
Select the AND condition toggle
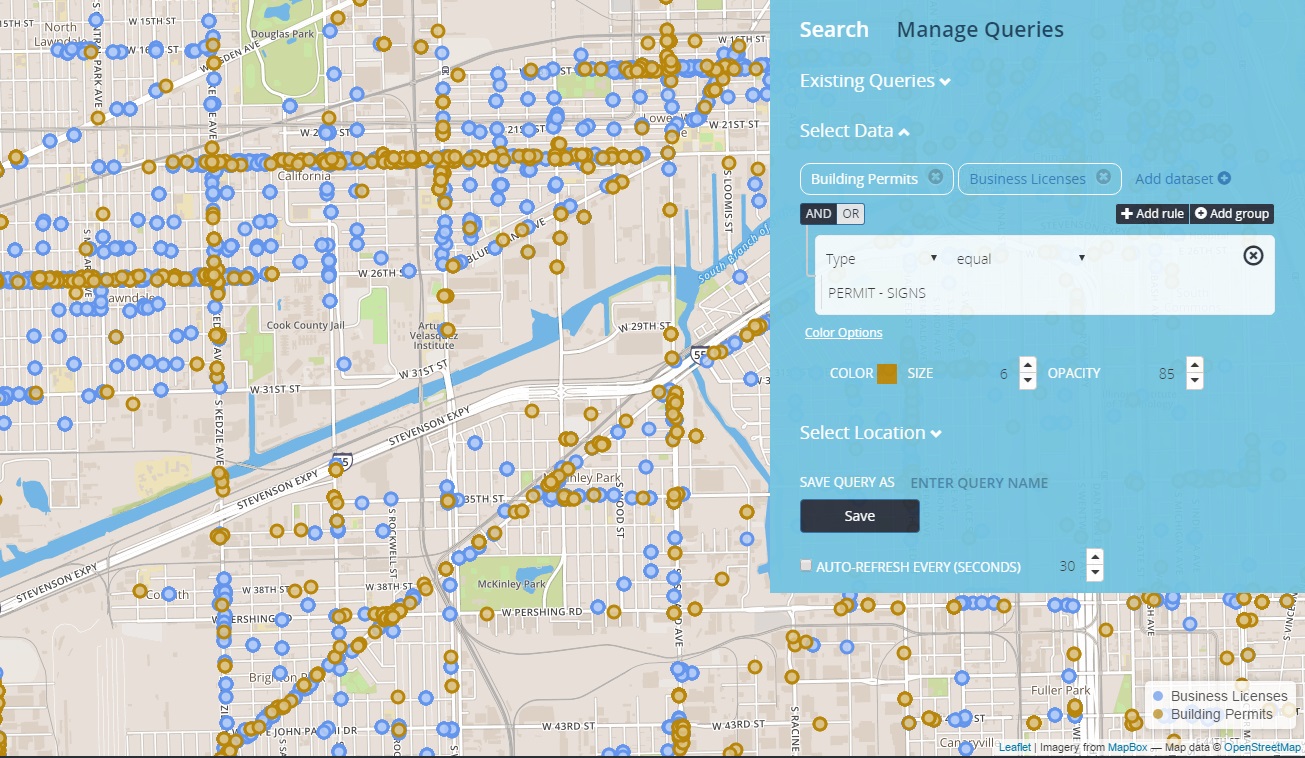tap(818, 214)
